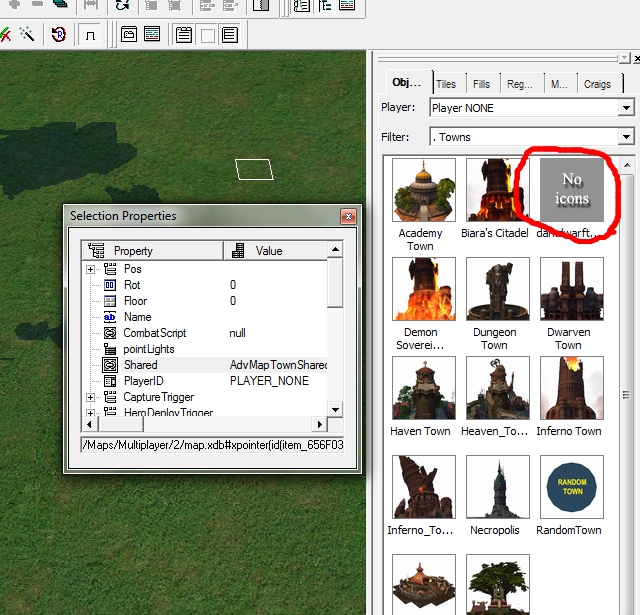Screen dimensions: 640x615
Task: Select the Inferno_To... thumbnail
Action: (424, 487)
